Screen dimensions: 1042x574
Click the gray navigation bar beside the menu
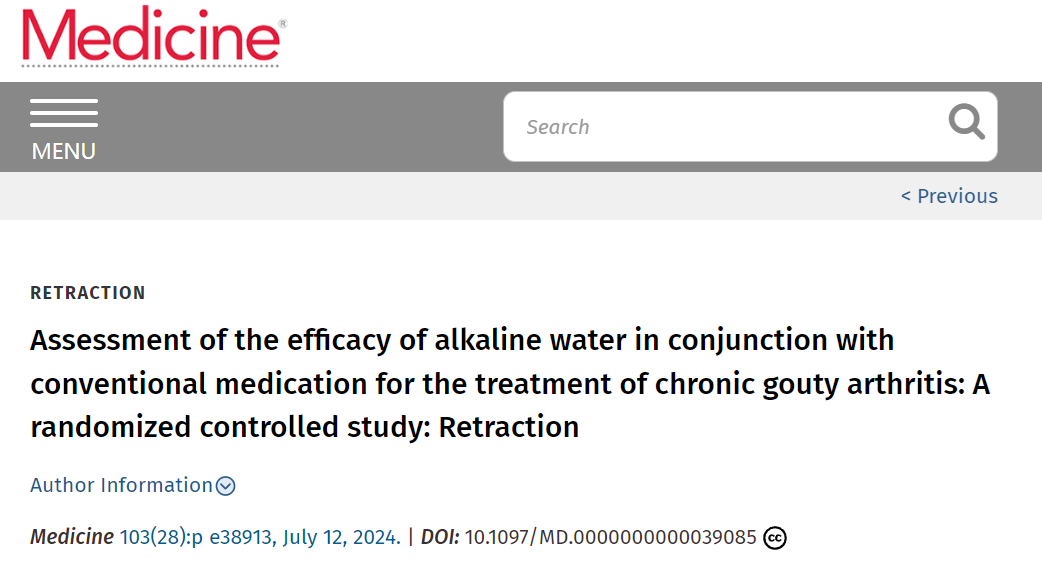[299, 127]
